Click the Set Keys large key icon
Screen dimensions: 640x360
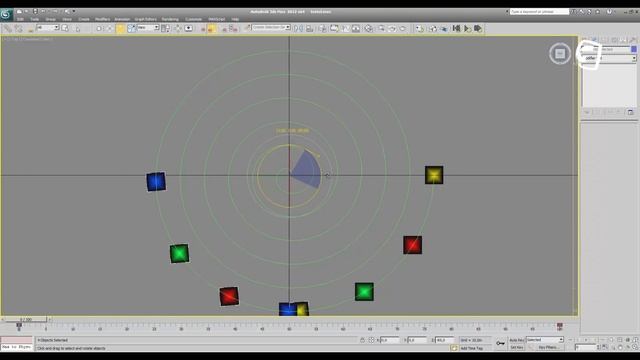tap(500, 344)
